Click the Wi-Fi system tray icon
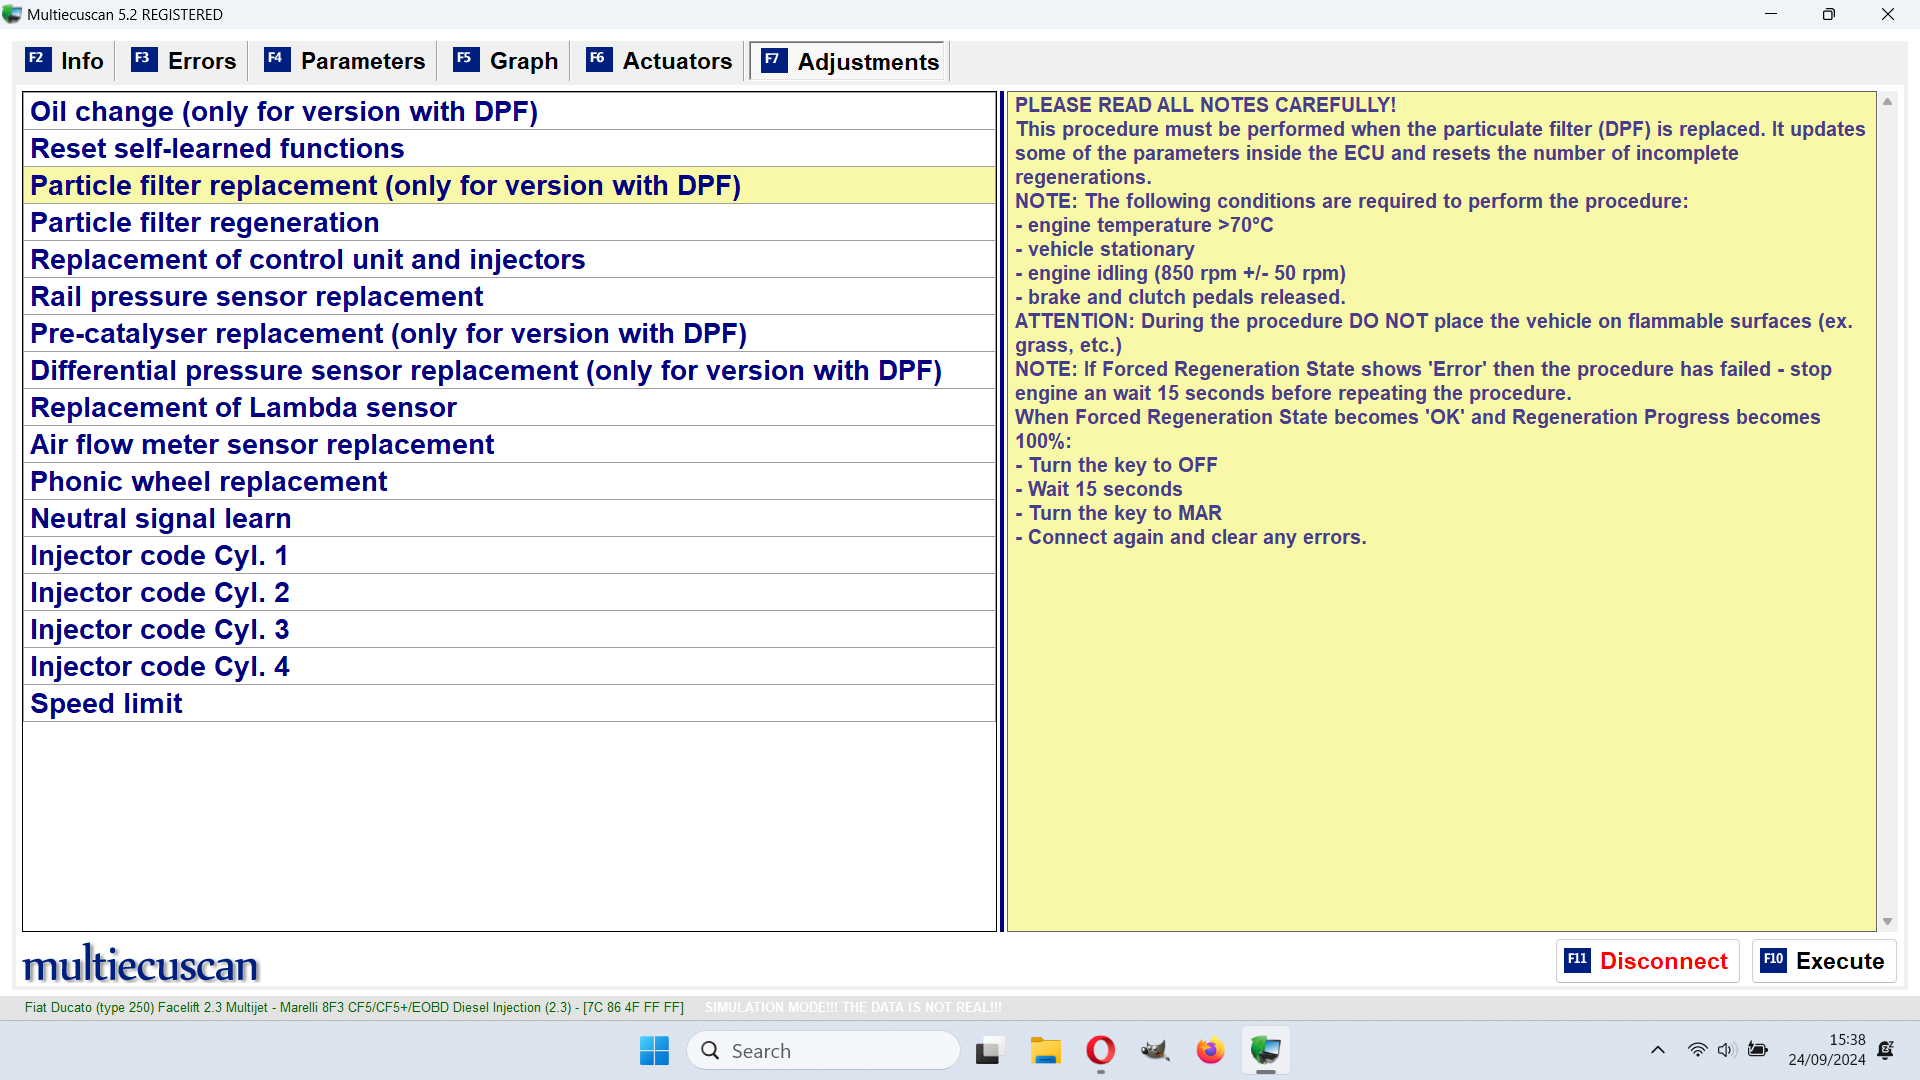The width and height of the screenshot is (1920, 1080). (x=1697, y=1050)
